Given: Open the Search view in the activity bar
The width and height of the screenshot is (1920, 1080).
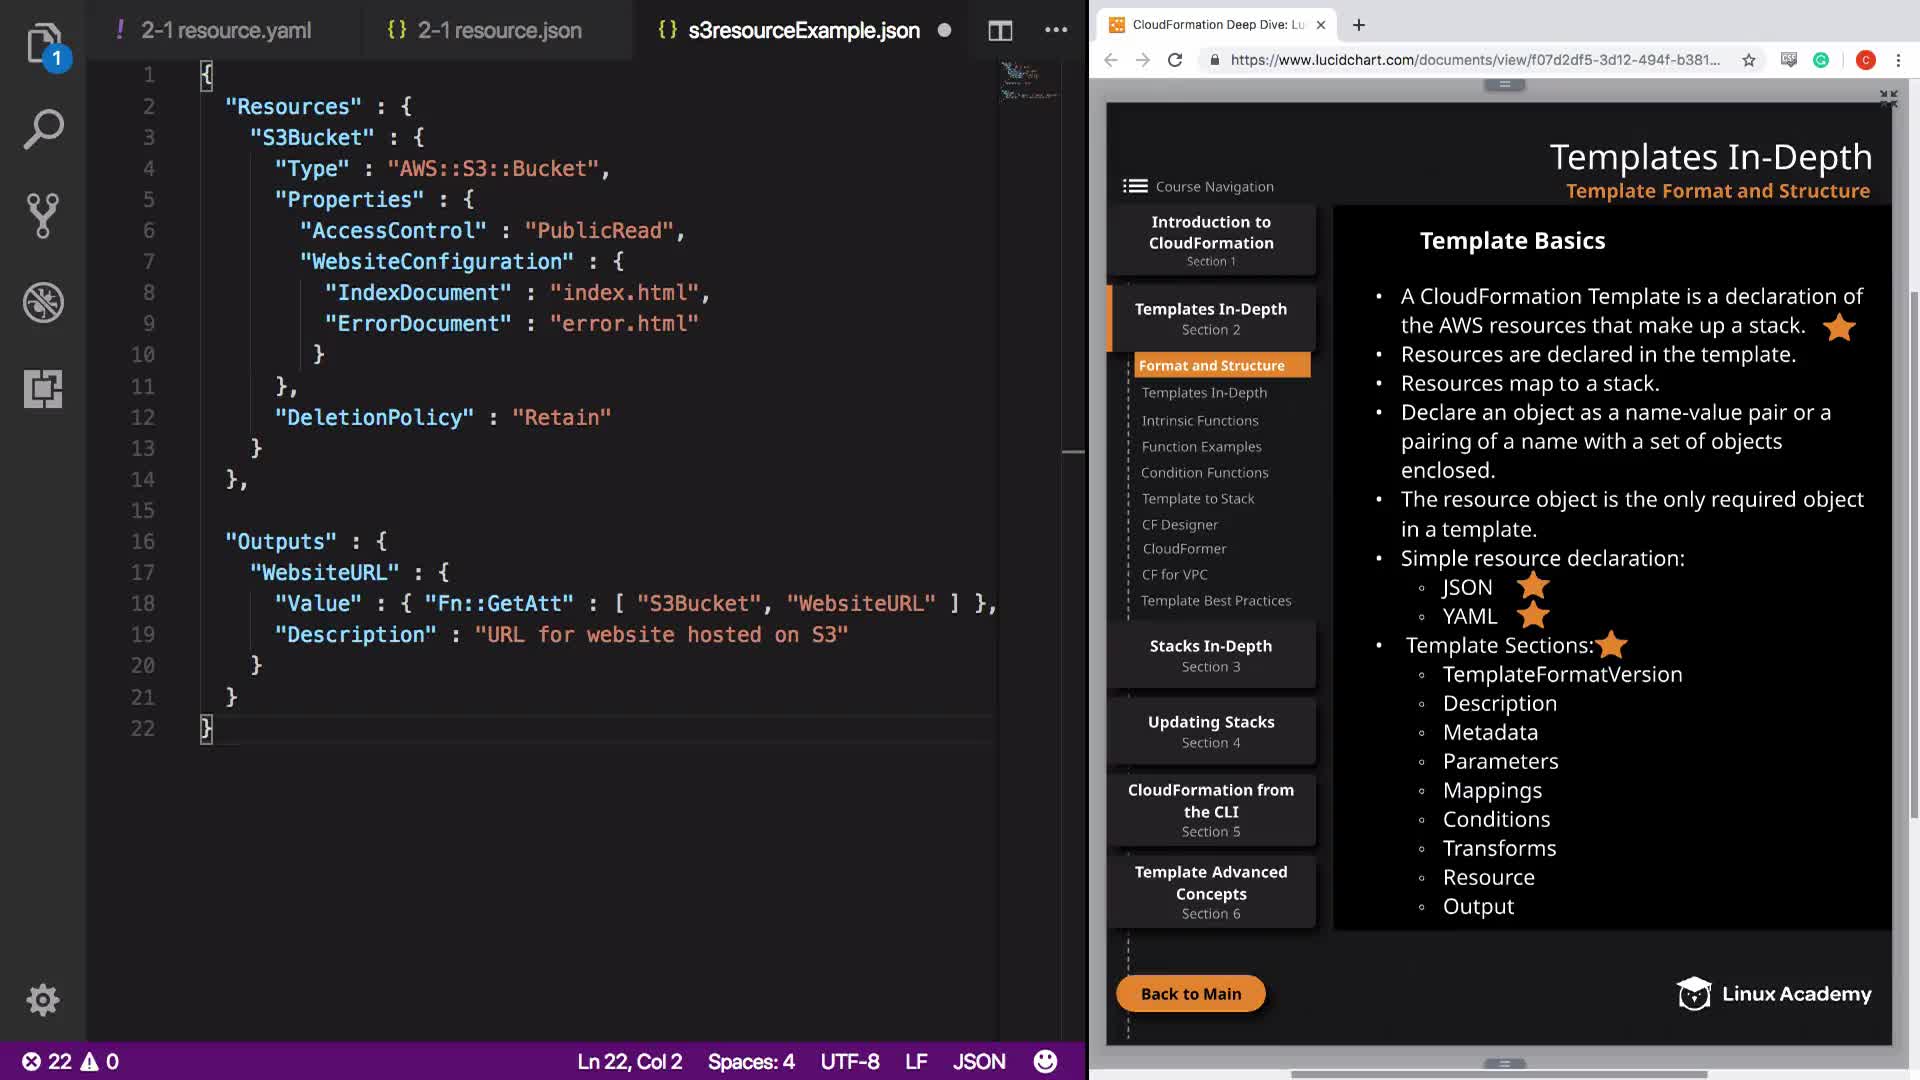Looking at the screenshot, I should [43, 130].
